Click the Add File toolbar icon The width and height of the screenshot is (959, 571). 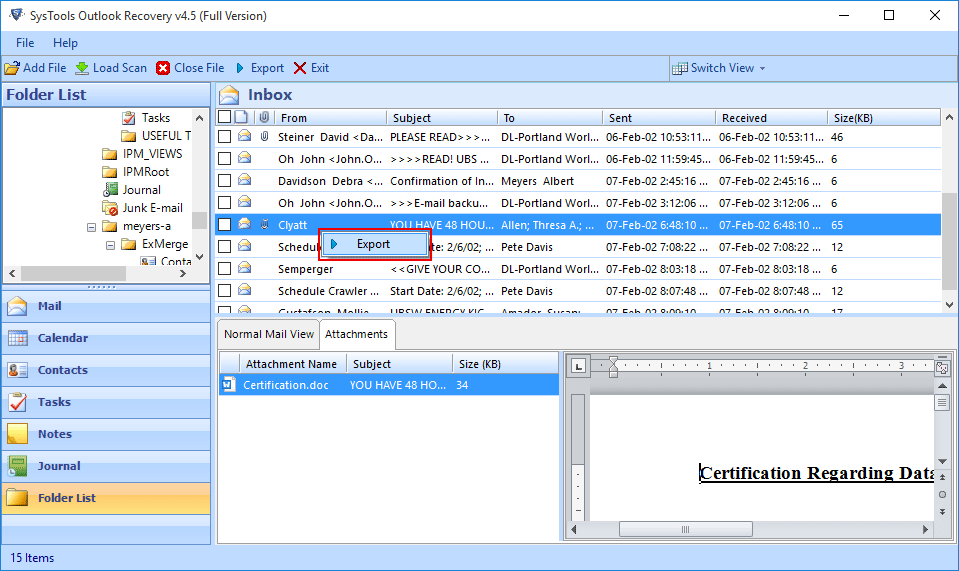pos(12,68)
